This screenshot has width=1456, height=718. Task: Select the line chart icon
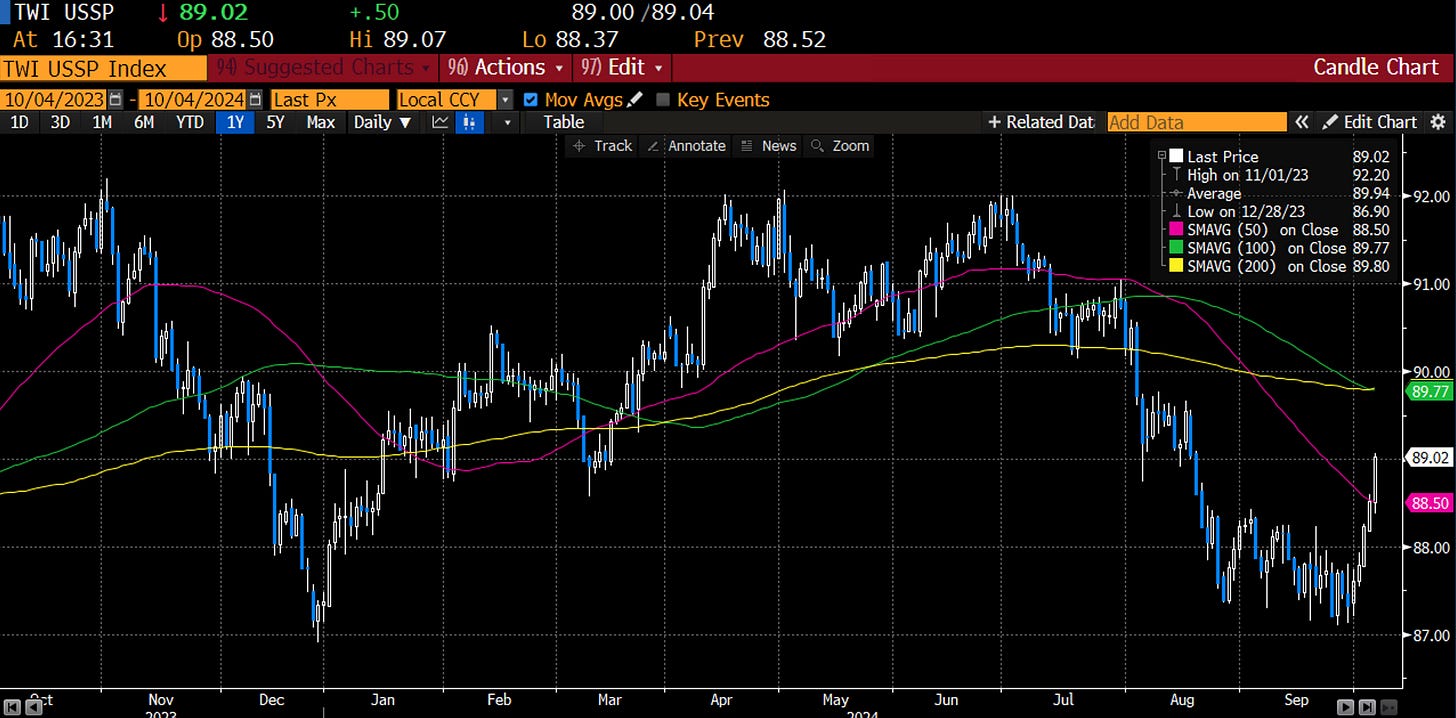pyautogui.click(x=440, y=122)
